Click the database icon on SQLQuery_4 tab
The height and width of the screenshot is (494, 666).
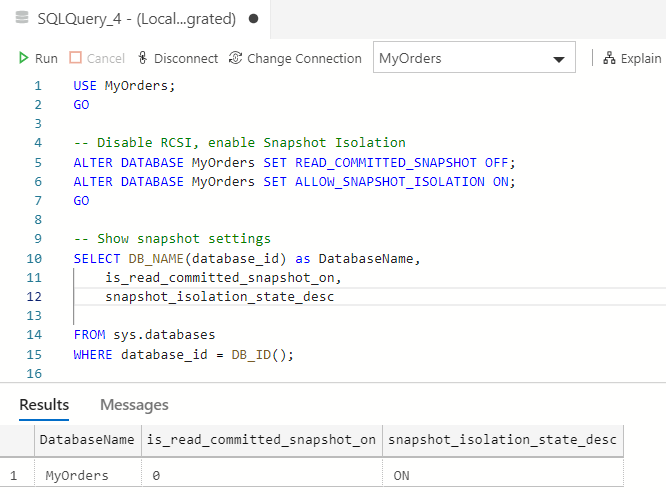pos(22,19)
